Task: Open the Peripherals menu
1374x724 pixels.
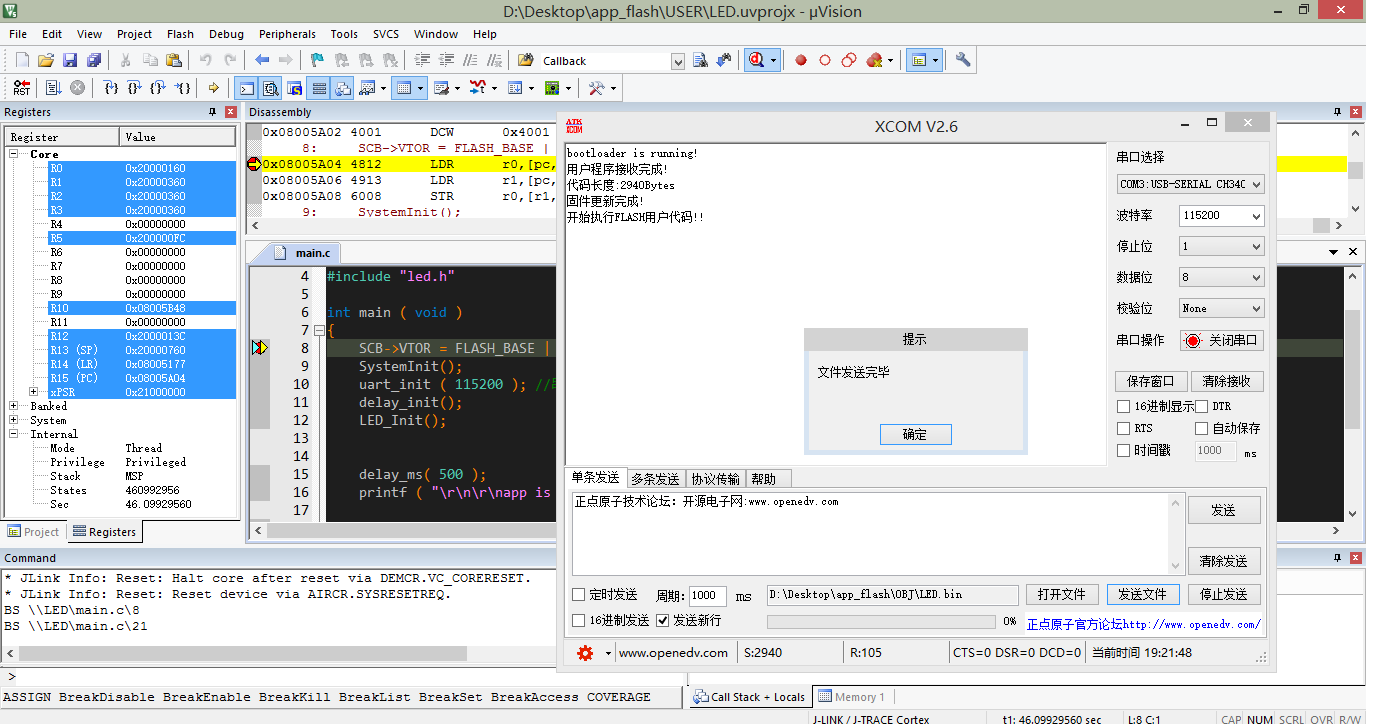Action: click(x=287, y=34)
